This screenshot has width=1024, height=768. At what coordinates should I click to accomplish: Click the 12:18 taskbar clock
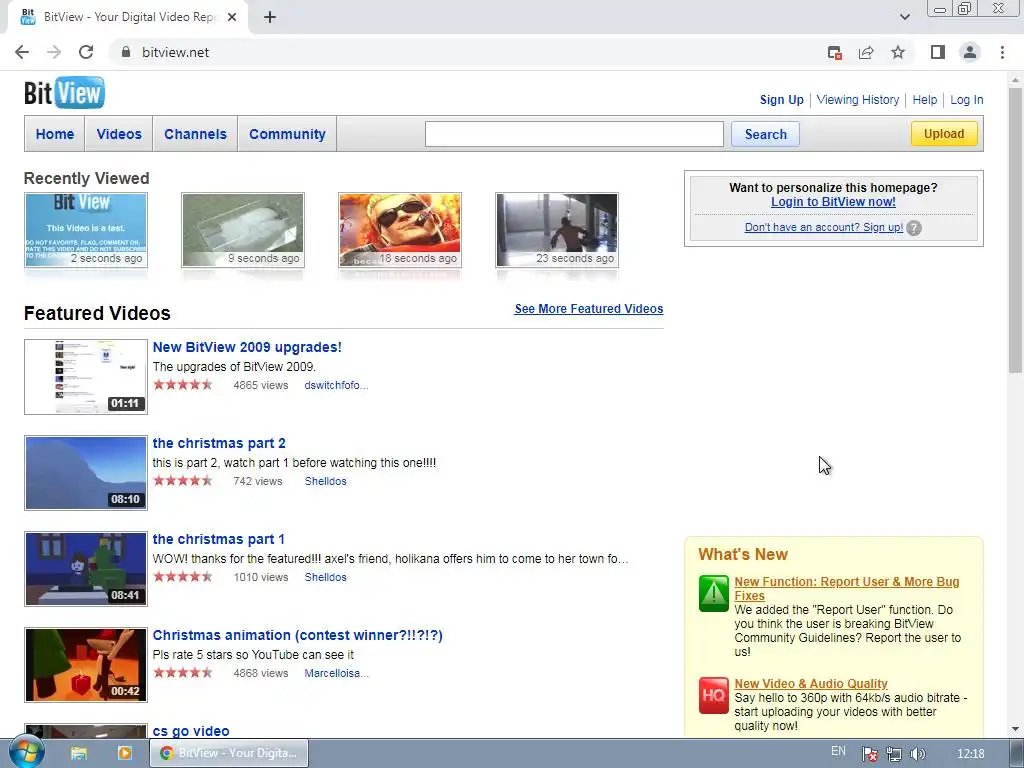pyautogui.click(x=970, y=754)
